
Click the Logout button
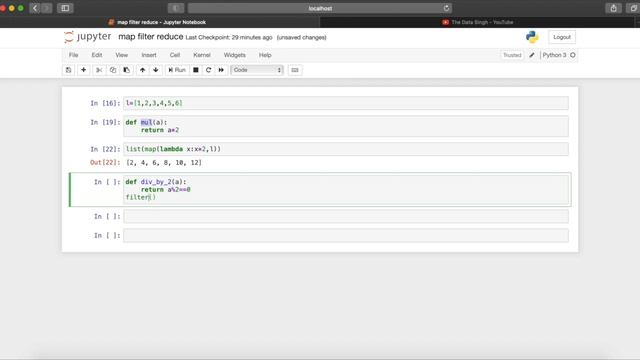point(562,37)
